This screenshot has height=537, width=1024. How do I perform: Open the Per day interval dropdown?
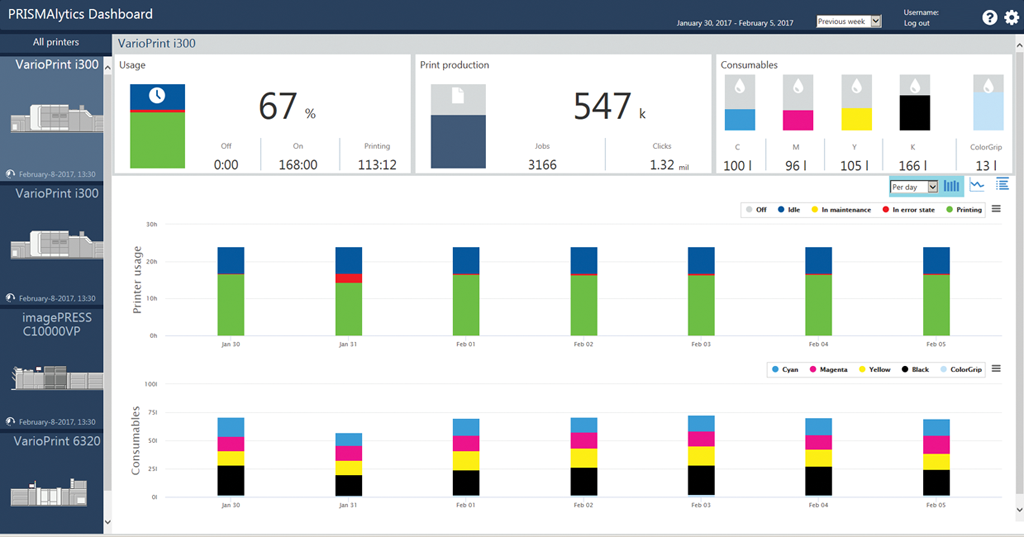tap(914, 187)
